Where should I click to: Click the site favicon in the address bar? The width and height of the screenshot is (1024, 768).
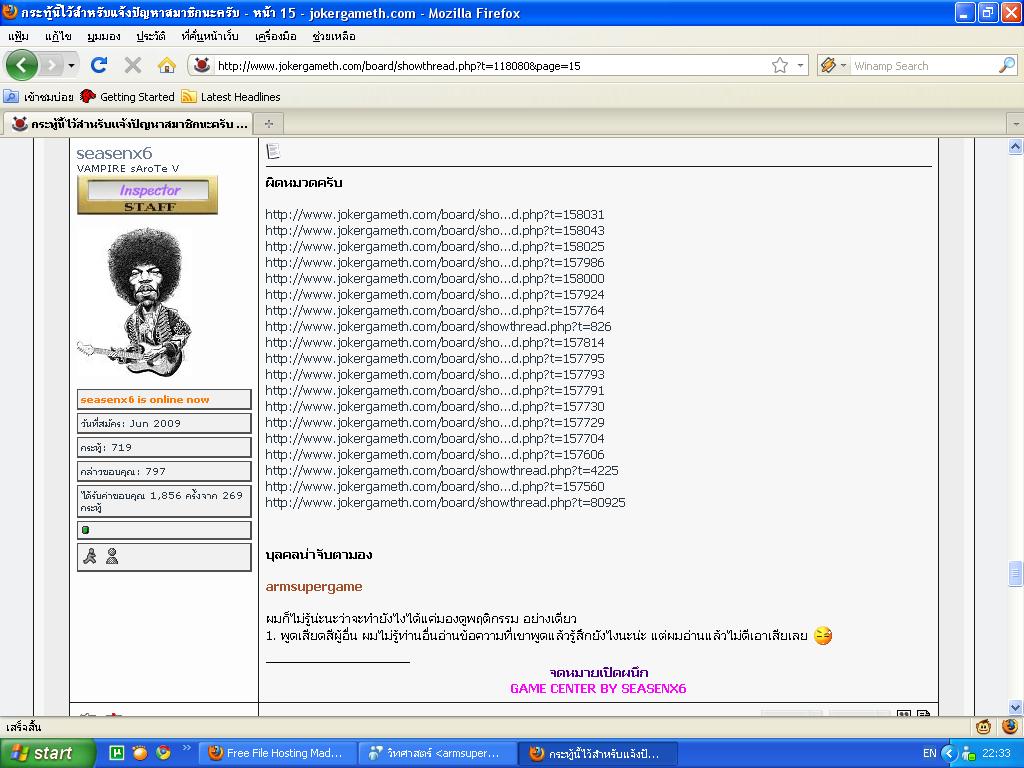pyautogui.click(x=202, y=65)
